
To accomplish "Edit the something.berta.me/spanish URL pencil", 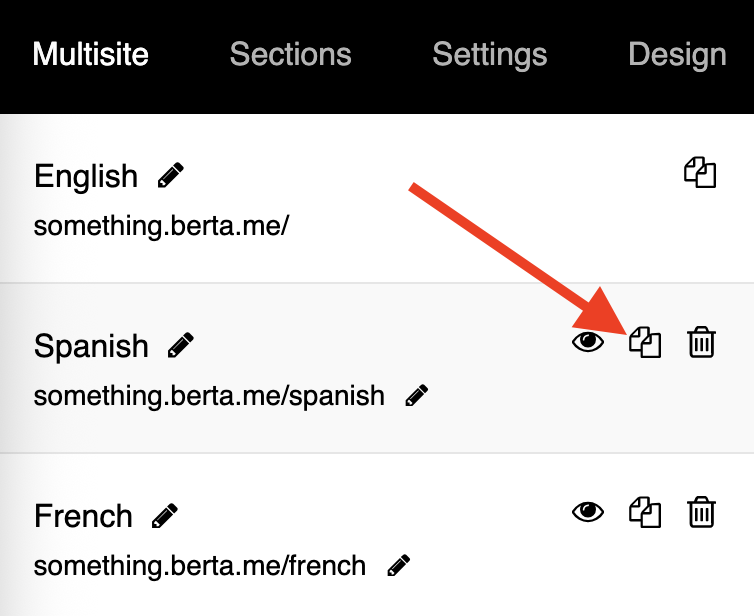I will [x=416, y=395].
